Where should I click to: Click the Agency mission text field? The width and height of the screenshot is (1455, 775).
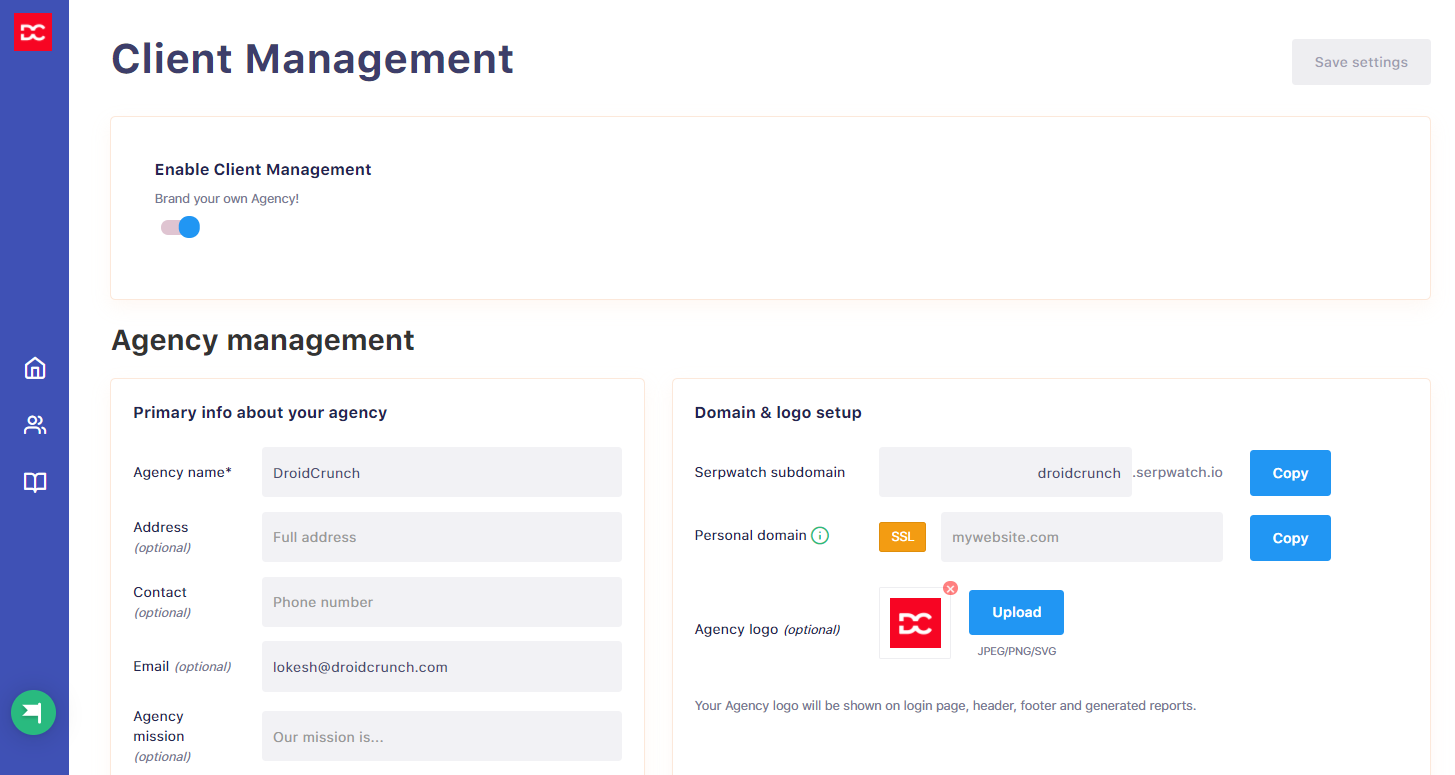pos(441,737)
